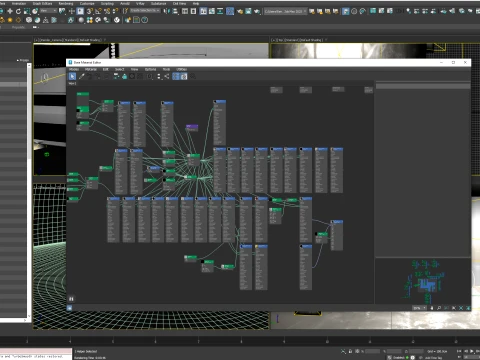Switch to View1 tab in Slate editor
This screenshot has height=360, width=480.
click(x=72, y=84)
